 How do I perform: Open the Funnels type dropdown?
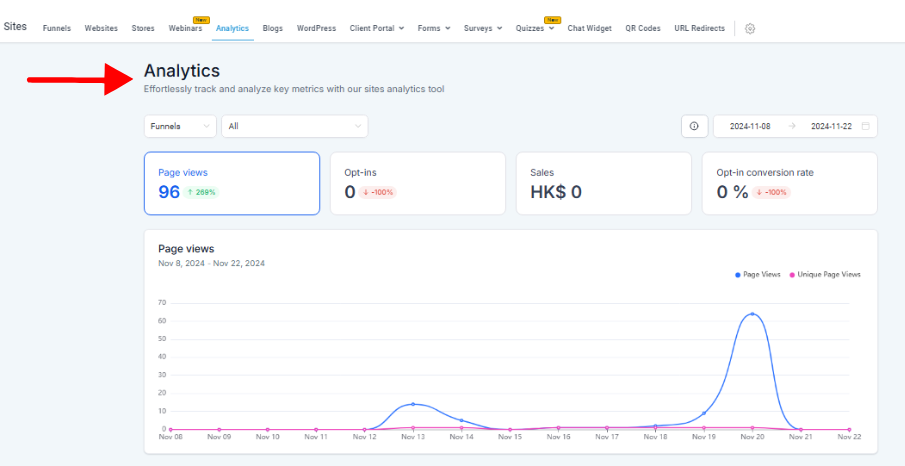pyautogui.click(x=180, y=126)
